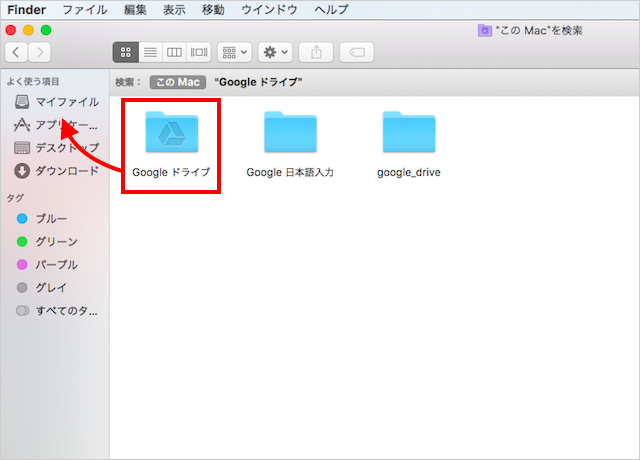Select the google_drive folder icon
The height and width of the screenshot is (460, 640).
tap(409, 132)
